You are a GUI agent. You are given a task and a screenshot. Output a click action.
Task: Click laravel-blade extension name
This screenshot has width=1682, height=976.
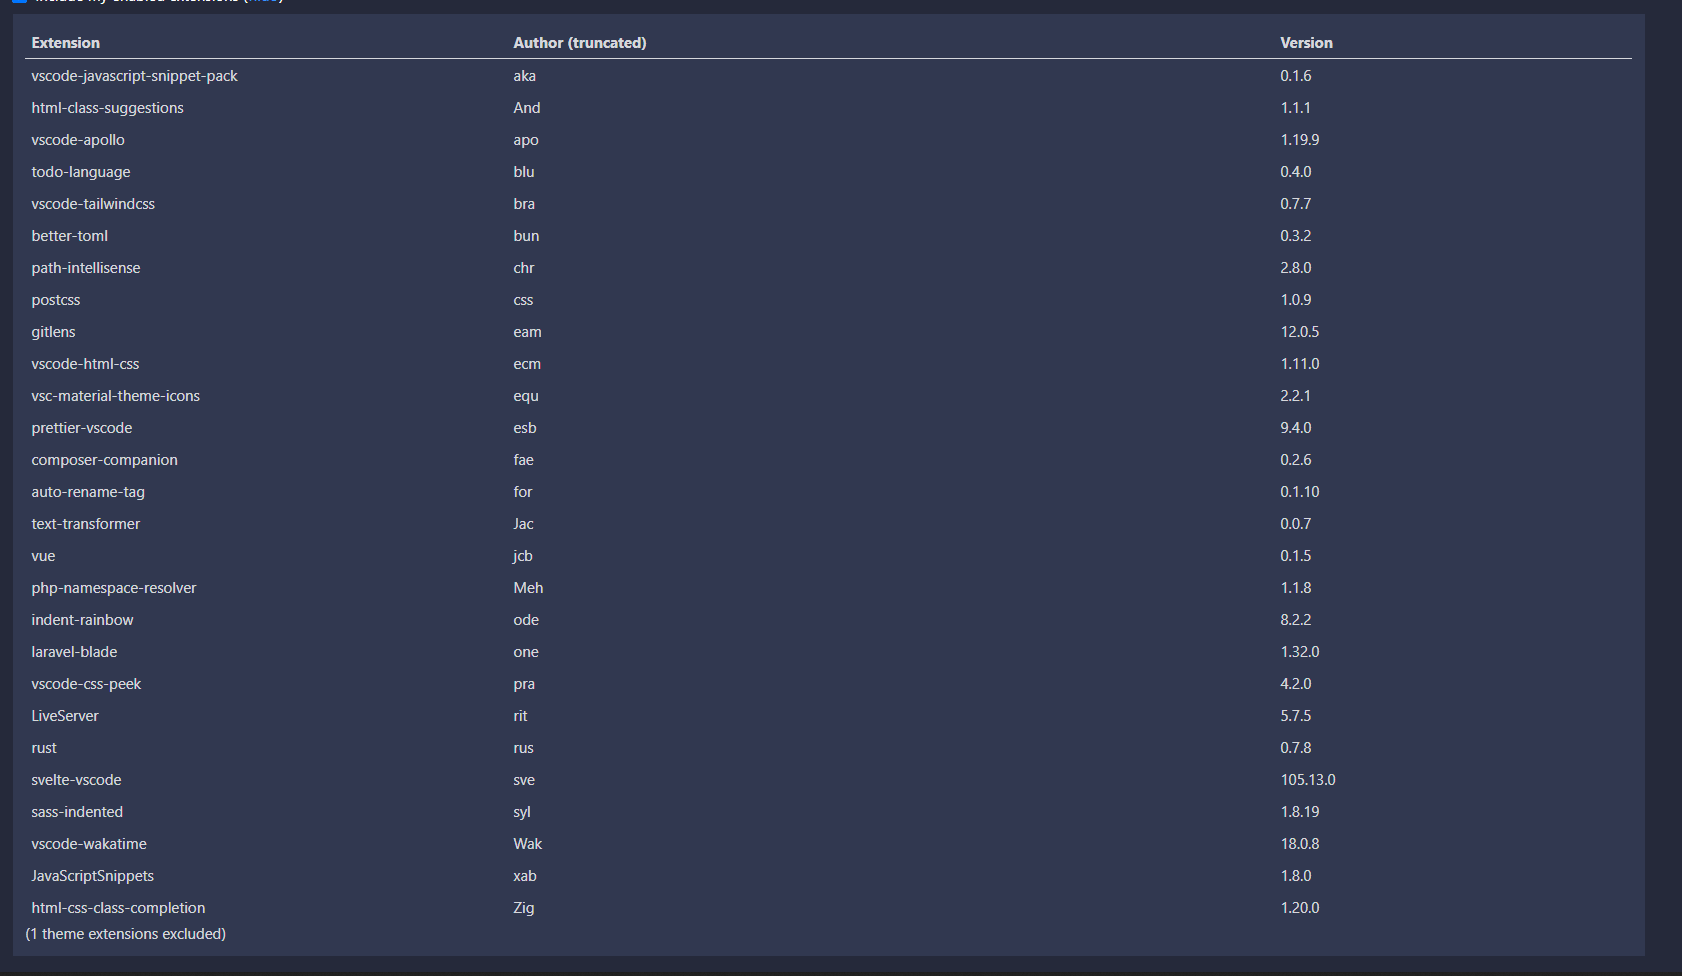pyautogui.click(x=74, y=652)
